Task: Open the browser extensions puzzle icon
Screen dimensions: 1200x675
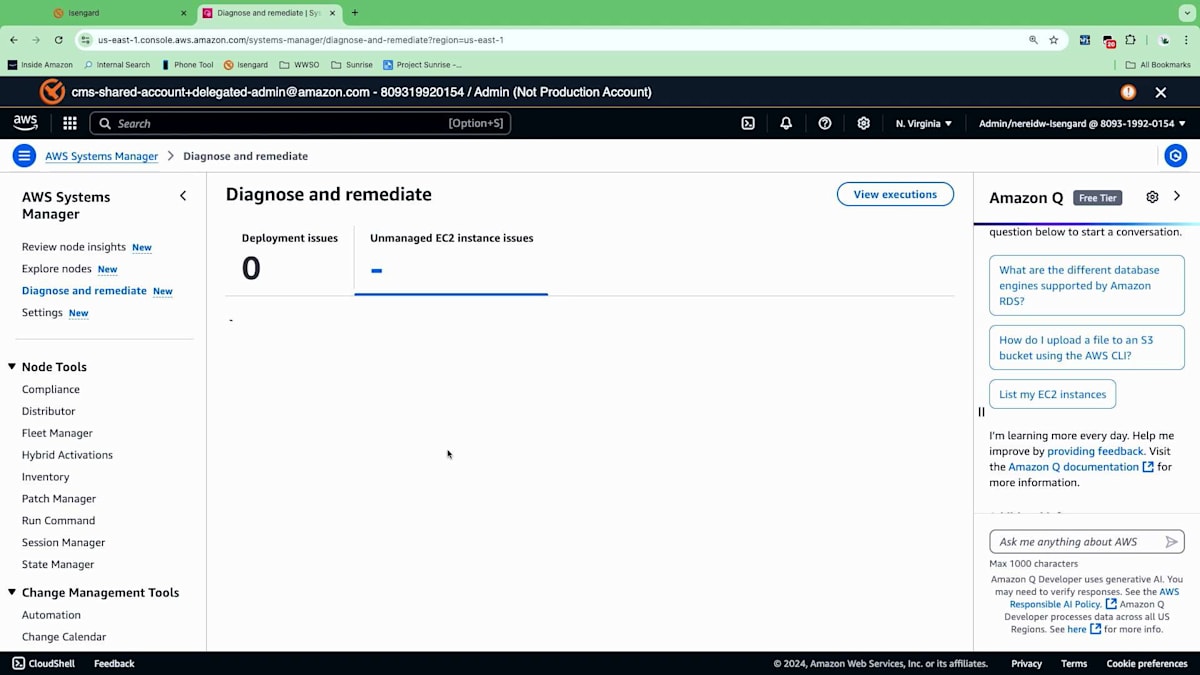Action: [1130, 40]
